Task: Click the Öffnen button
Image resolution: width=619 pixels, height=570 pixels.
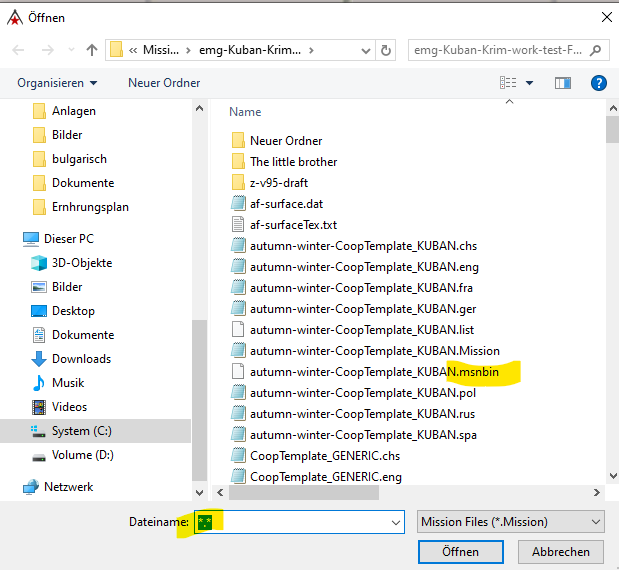Action: tap(461, 551)
